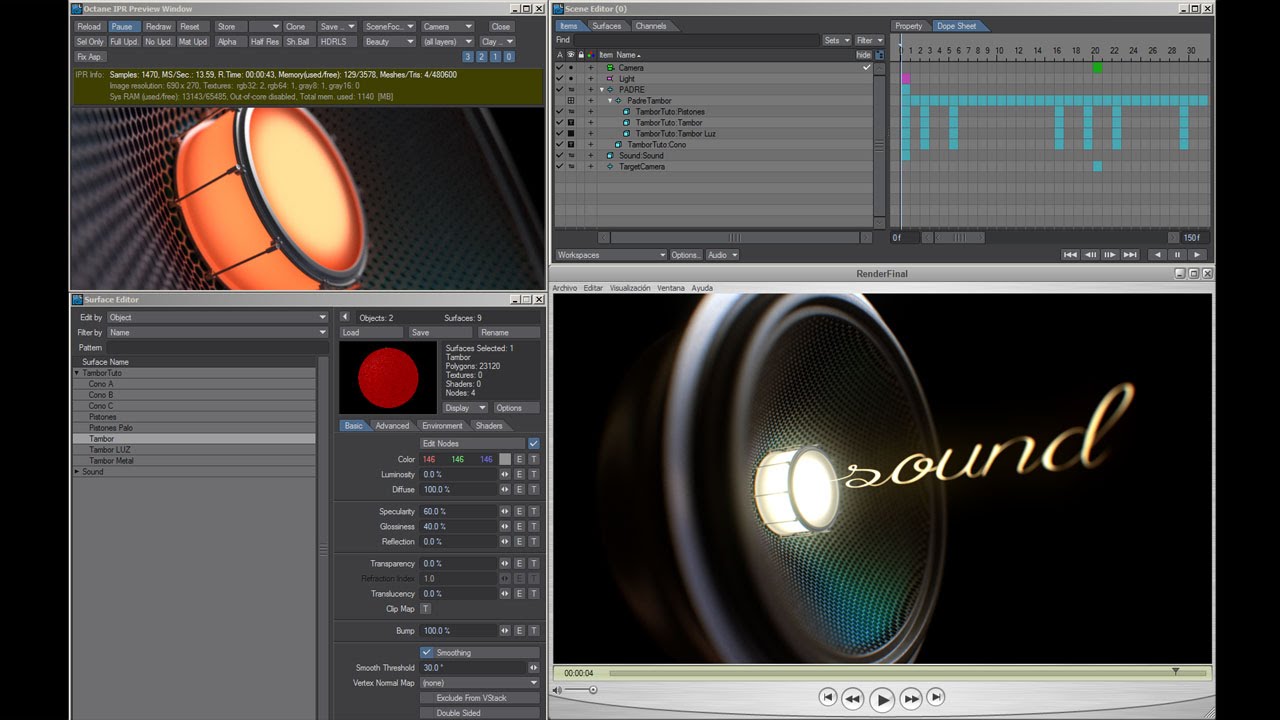The image size is (1280, 720).
Task: Click the Rename surface button
Action: pyautogui.click(x=508, y=332)
